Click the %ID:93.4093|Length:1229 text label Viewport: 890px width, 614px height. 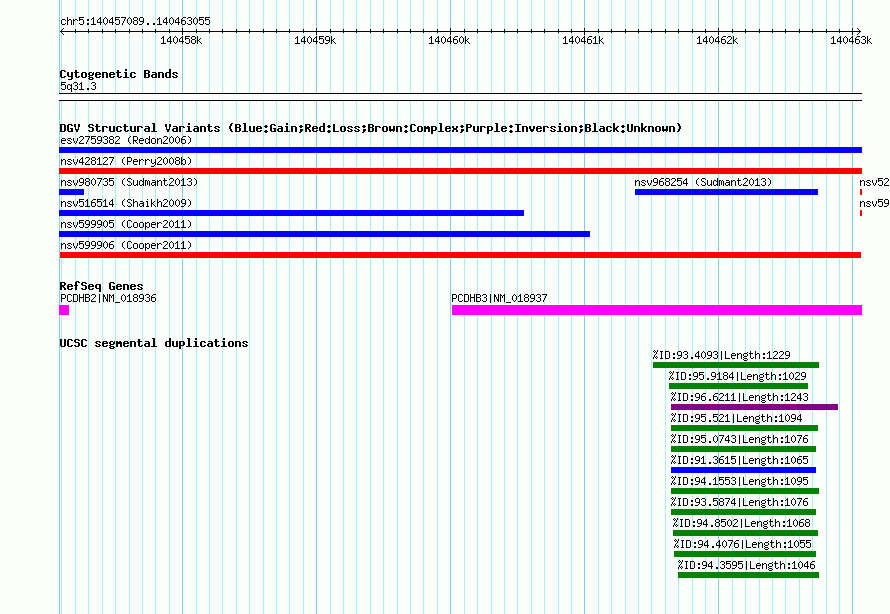(721, 355)
